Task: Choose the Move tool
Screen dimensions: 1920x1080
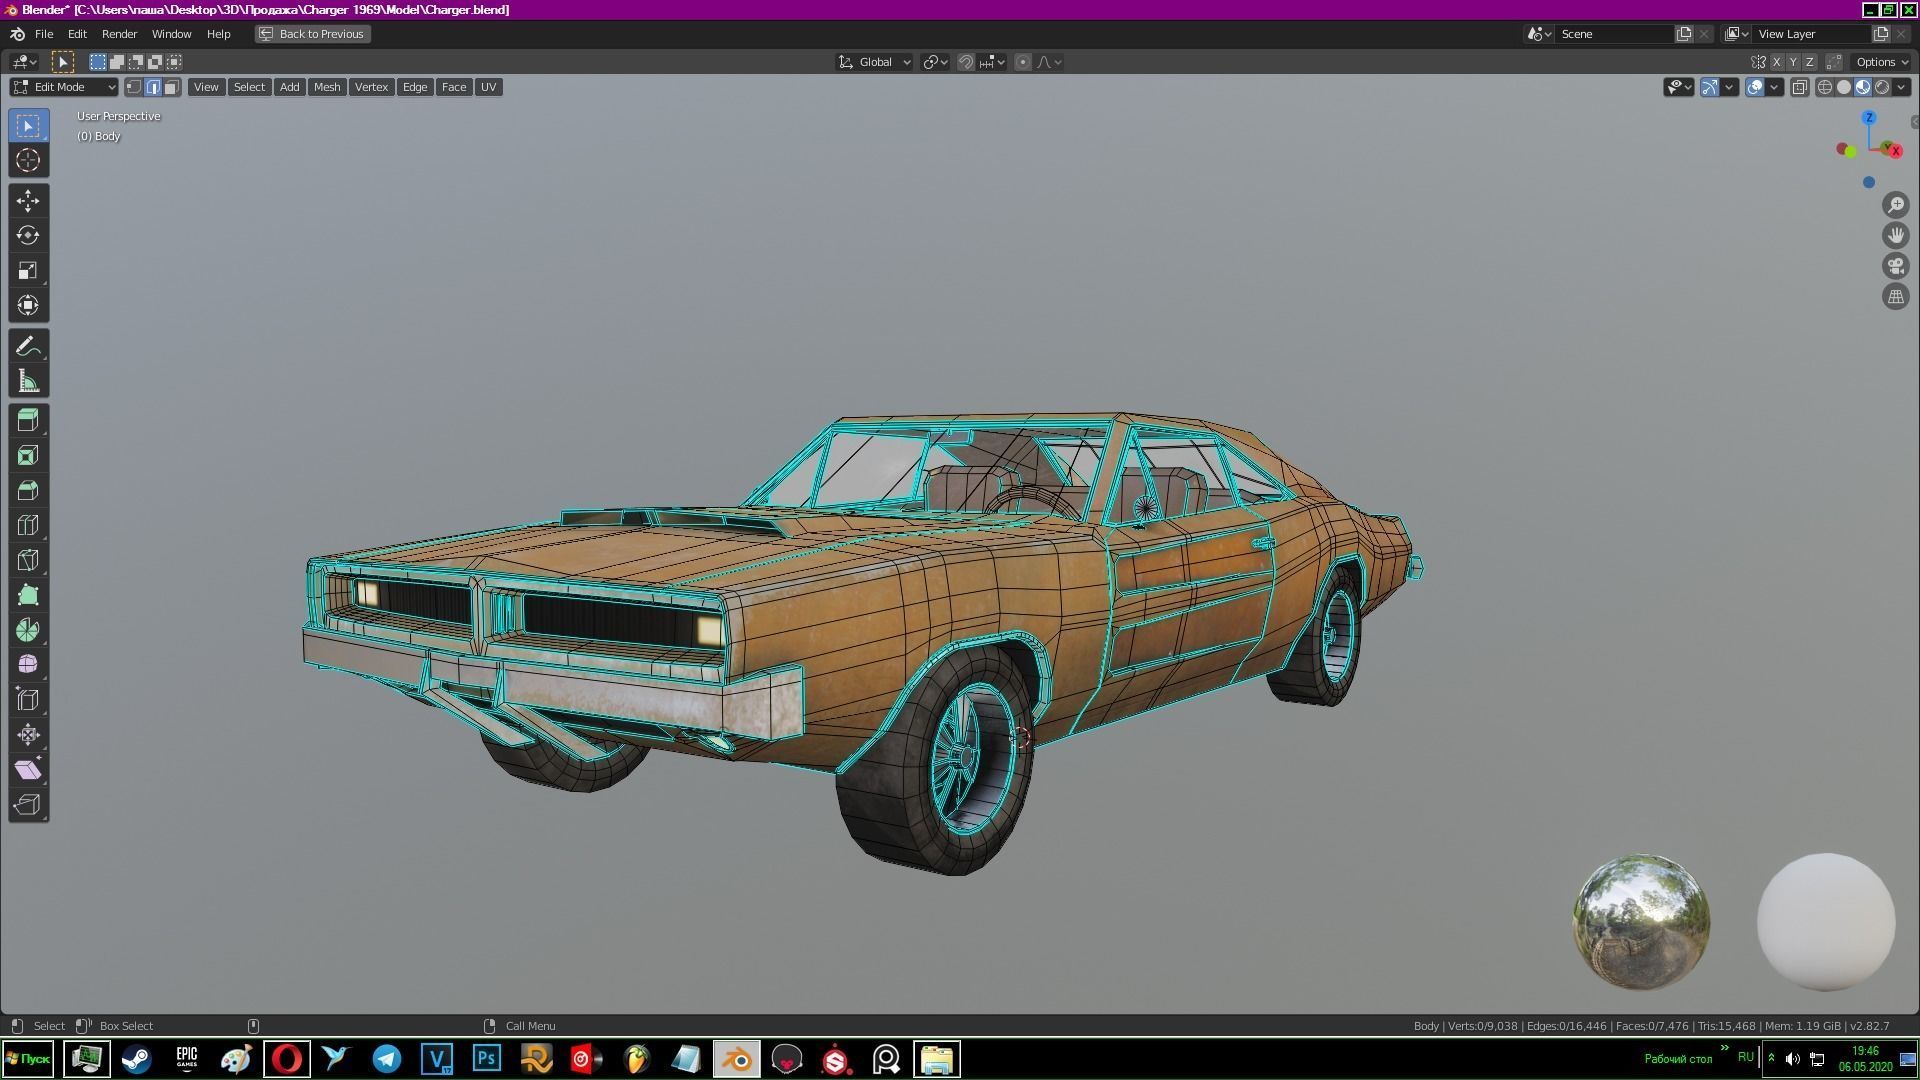Action: click(28, 201)
